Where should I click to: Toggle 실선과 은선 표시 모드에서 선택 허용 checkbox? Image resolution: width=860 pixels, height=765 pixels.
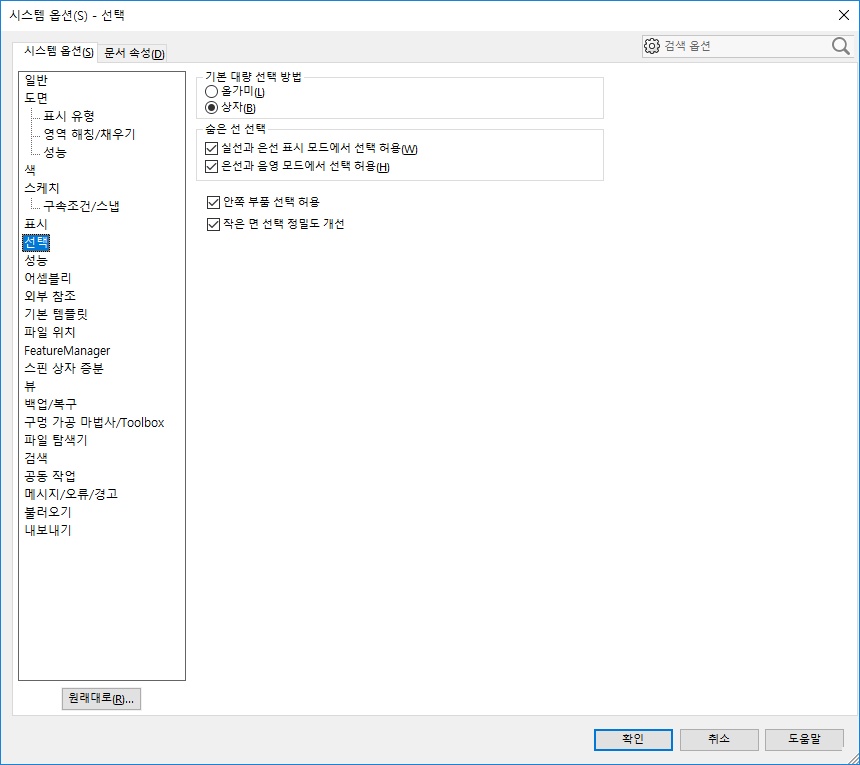point(211,149)
